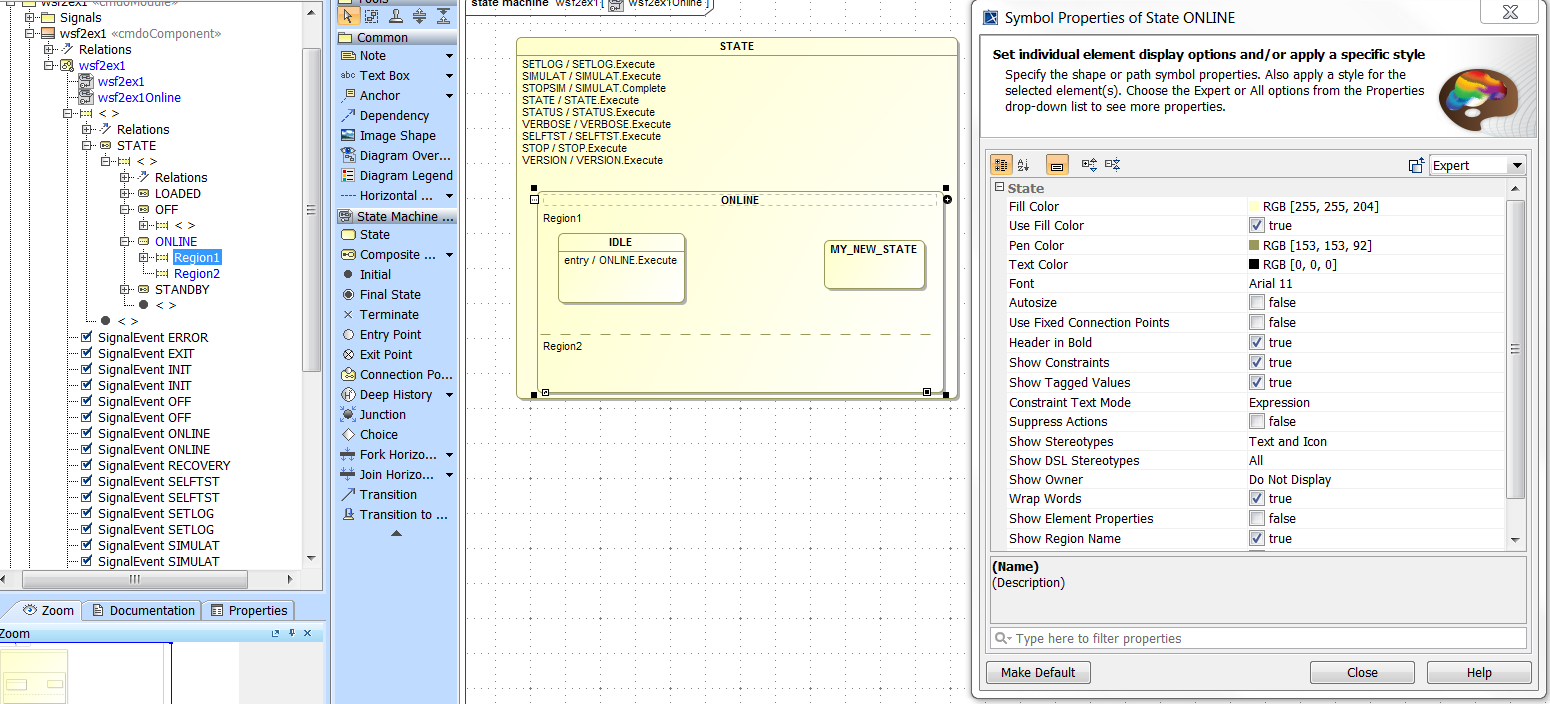
Task: Click the Make Default button
Action: (1038, 673)
